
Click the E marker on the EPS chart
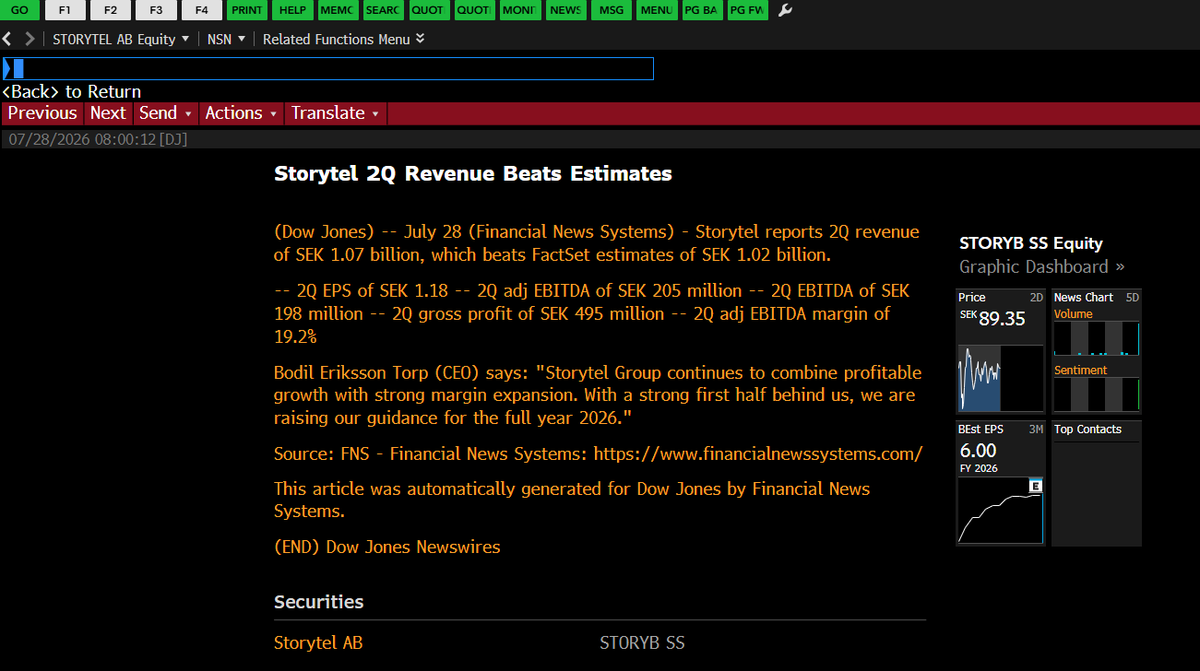pyautogui.click(x=1036, y=486)
